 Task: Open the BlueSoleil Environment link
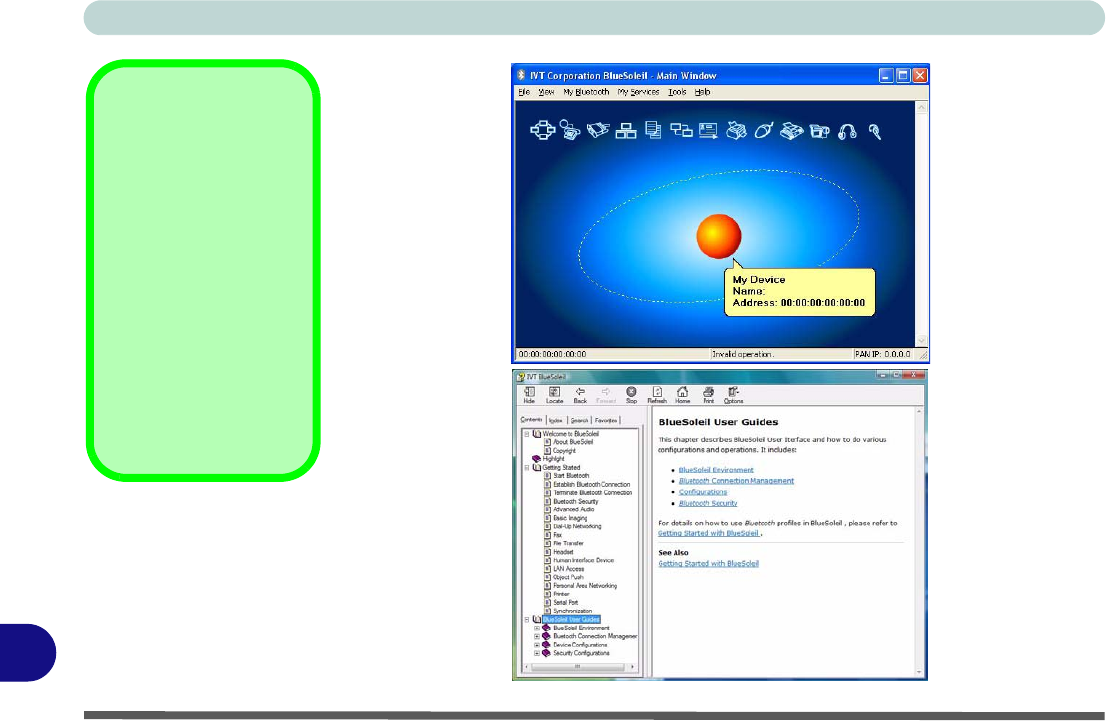[x=716, y=470]
